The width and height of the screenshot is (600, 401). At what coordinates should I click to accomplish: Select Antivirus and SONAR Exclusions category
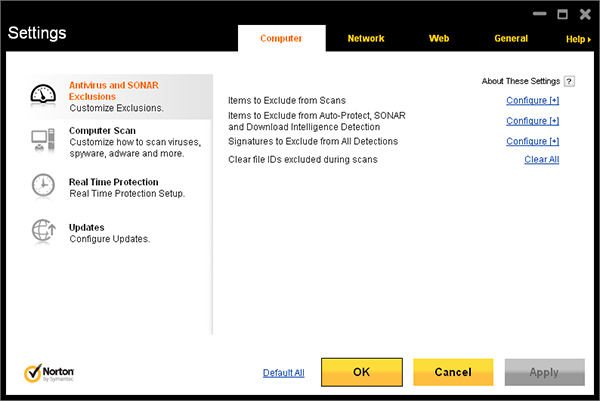tap(121, 96)
